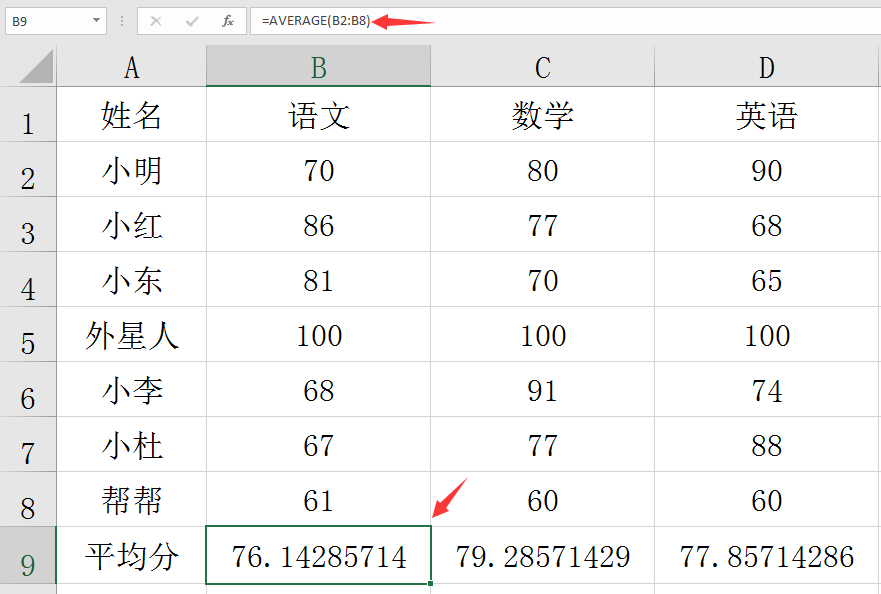Select column C header

point(542,67)
